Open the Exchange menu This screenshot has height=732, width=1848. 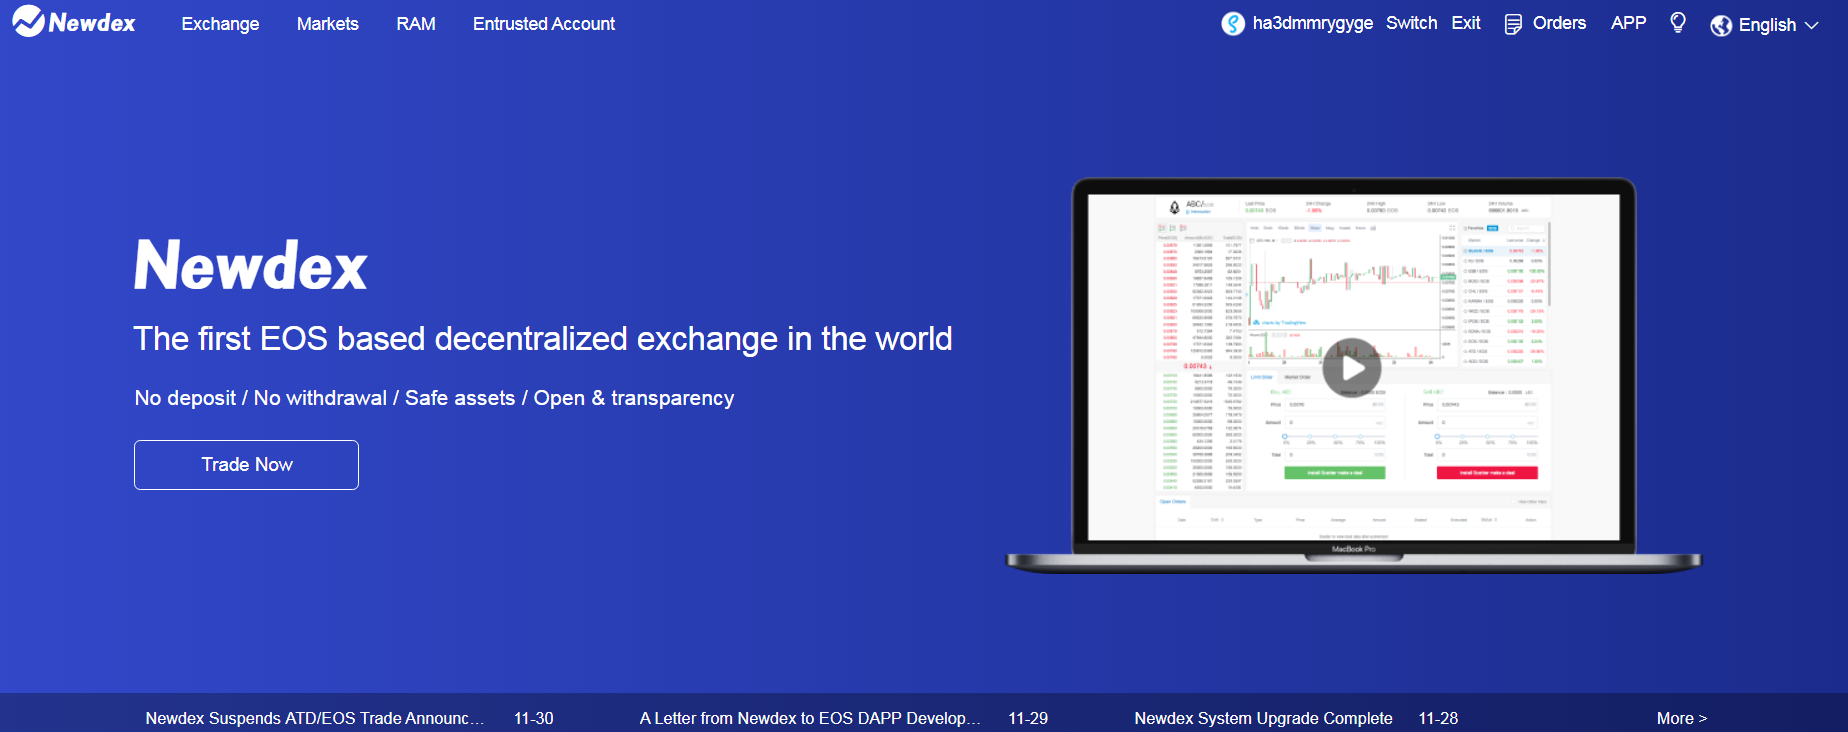pos(220,24)
